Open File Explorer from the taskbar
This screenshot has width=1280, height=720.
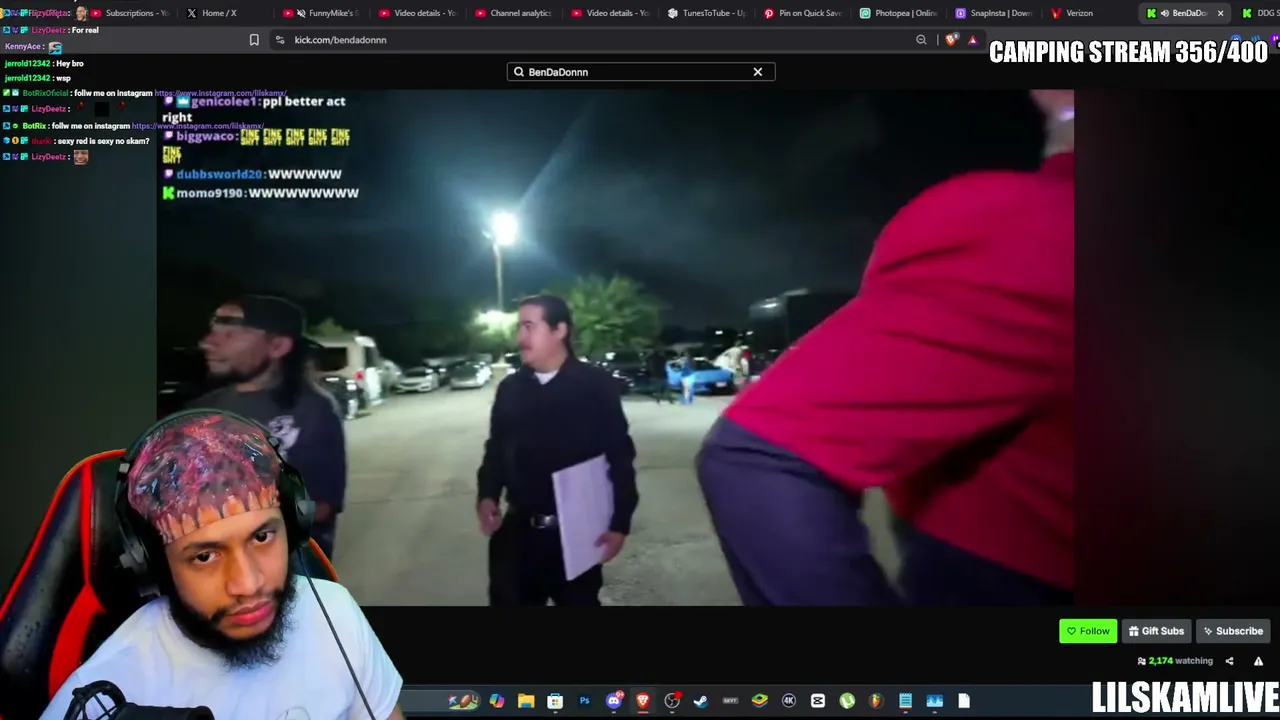pos(526,701)
